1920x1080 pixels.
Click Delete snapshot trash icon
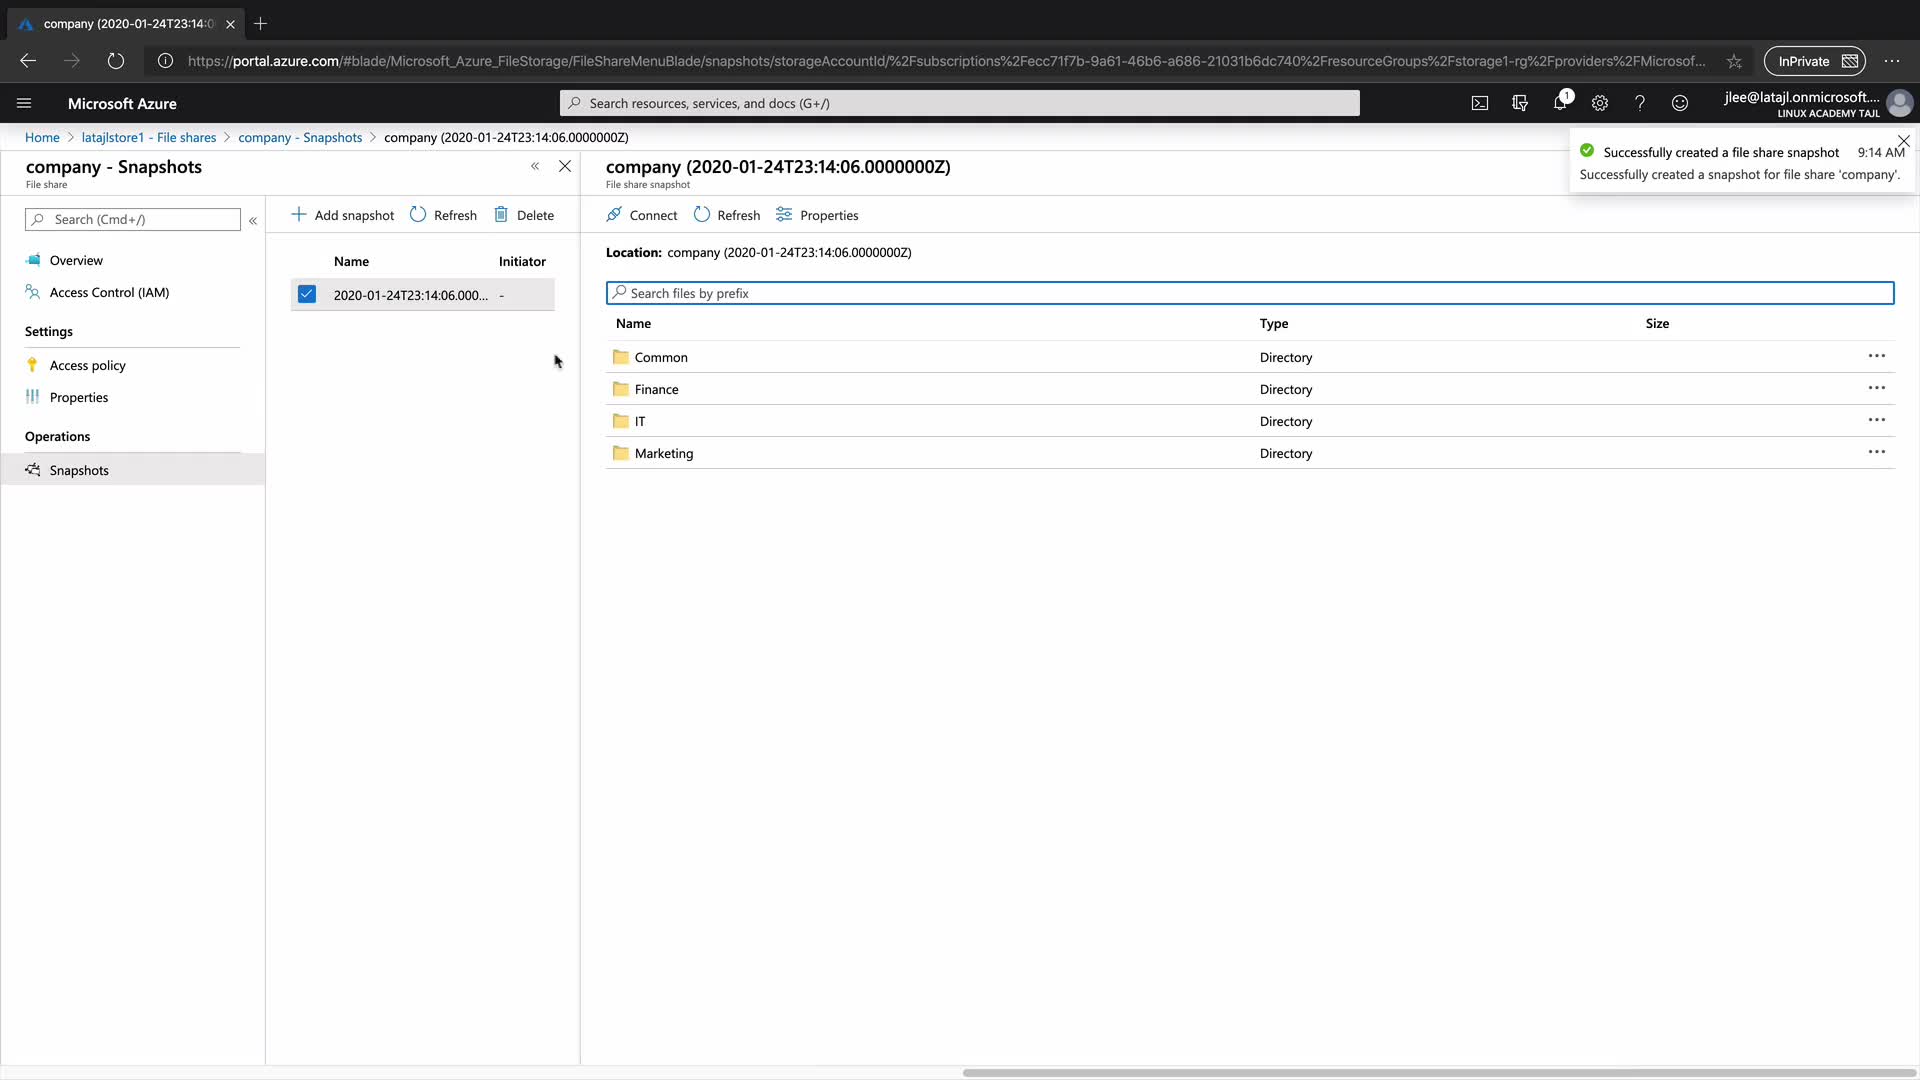(x=501, y=215)
